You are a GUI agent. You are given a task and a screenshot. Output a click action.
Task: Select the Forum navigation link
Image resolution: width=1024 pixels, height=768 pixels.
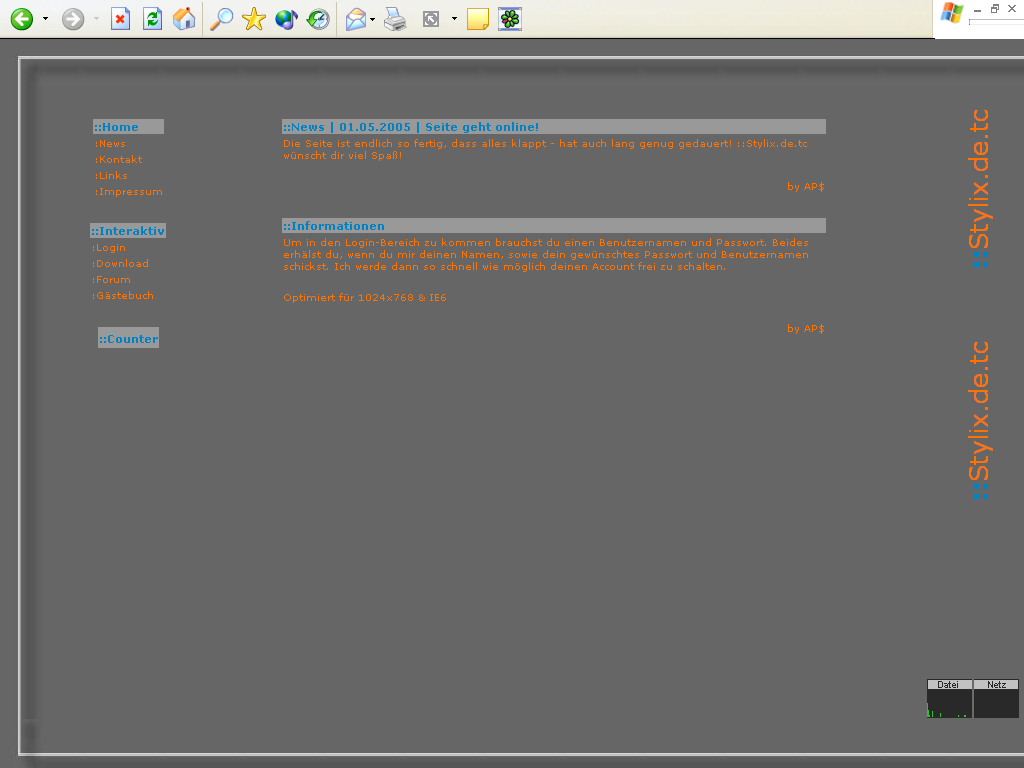pos(113,280)
